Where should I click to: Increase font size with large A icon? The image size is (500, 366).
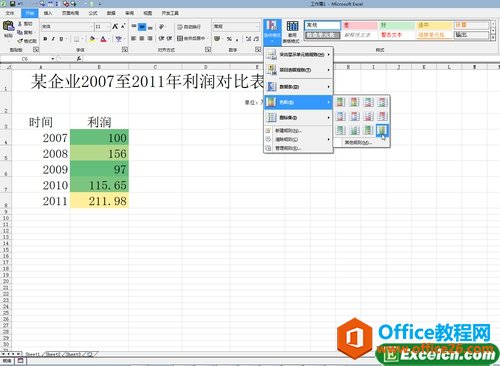tap(115, 26)
